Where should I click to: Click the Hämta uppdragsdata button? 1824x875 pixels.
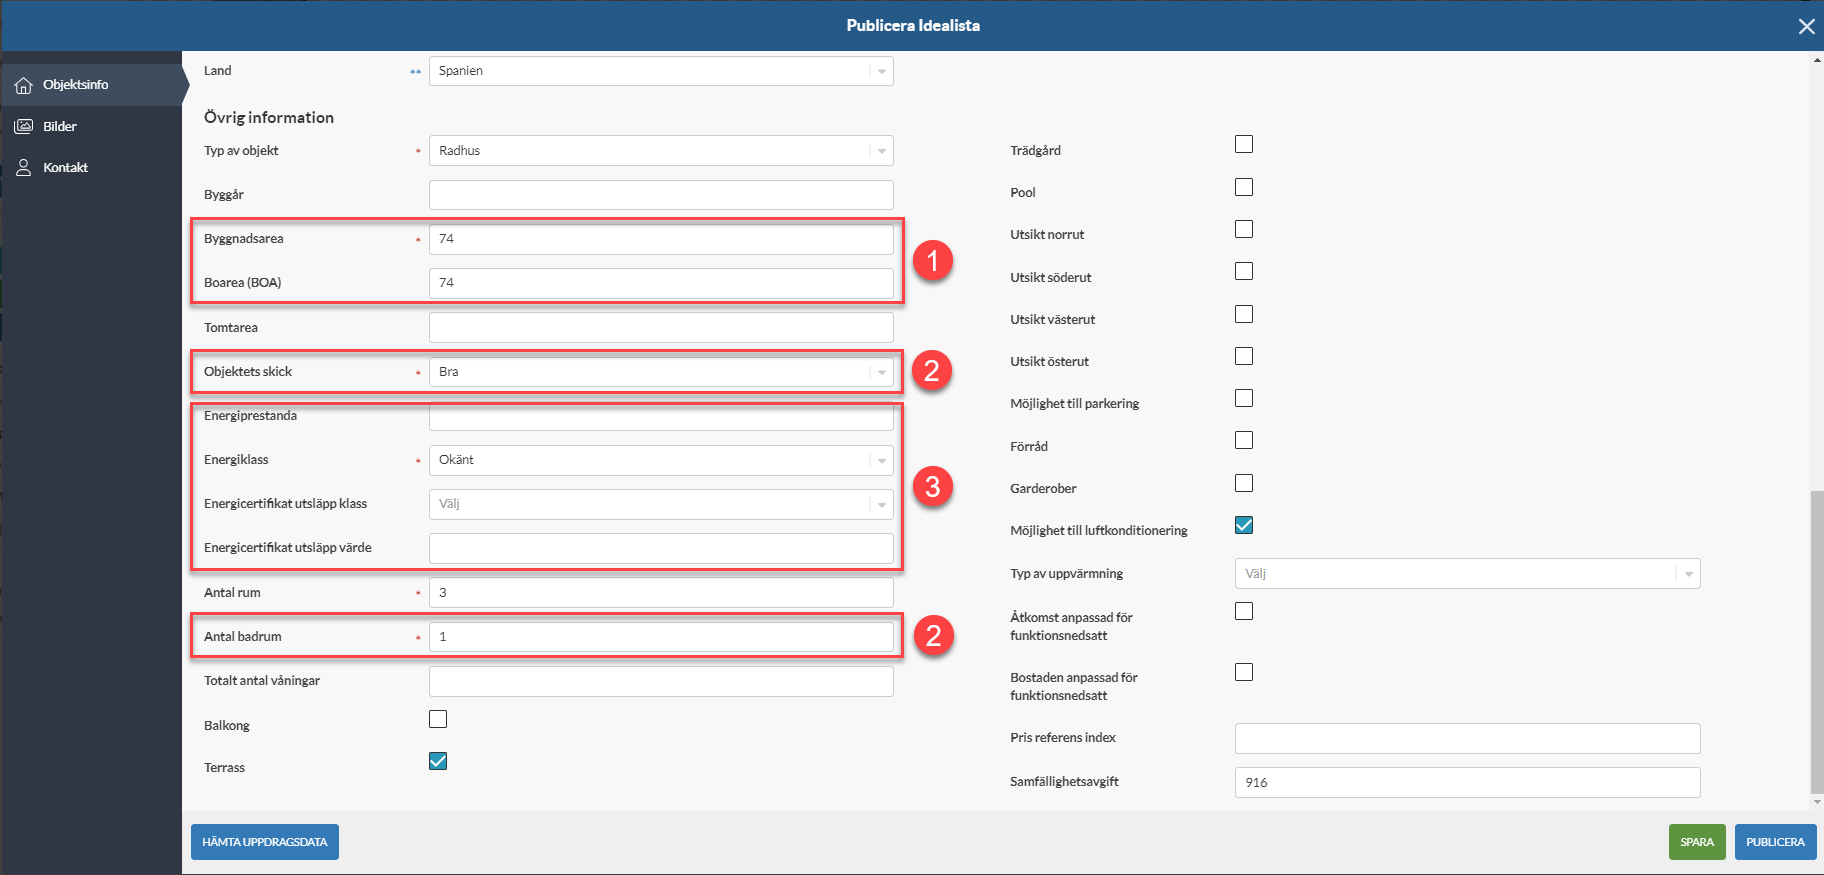point(265,842)
